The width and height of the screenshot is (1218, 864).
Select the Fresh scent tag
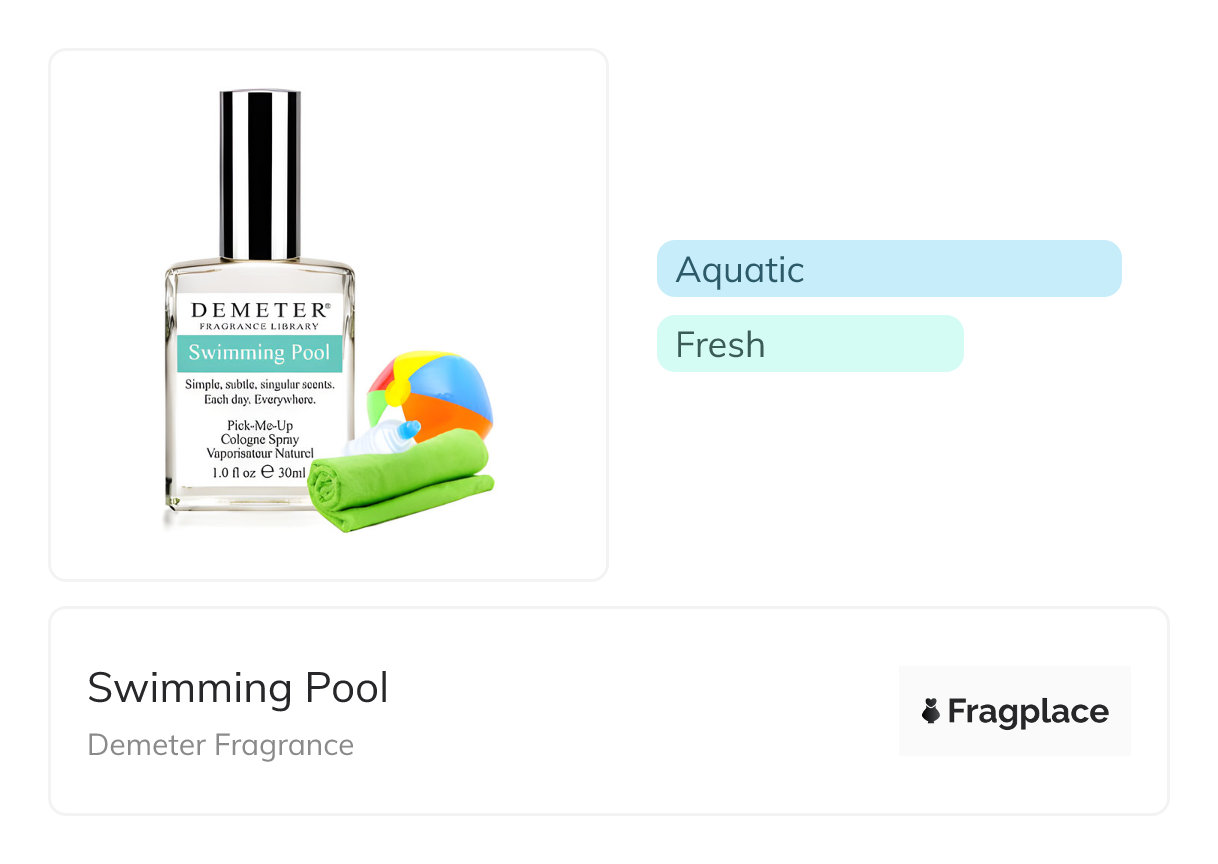[720, 345]
